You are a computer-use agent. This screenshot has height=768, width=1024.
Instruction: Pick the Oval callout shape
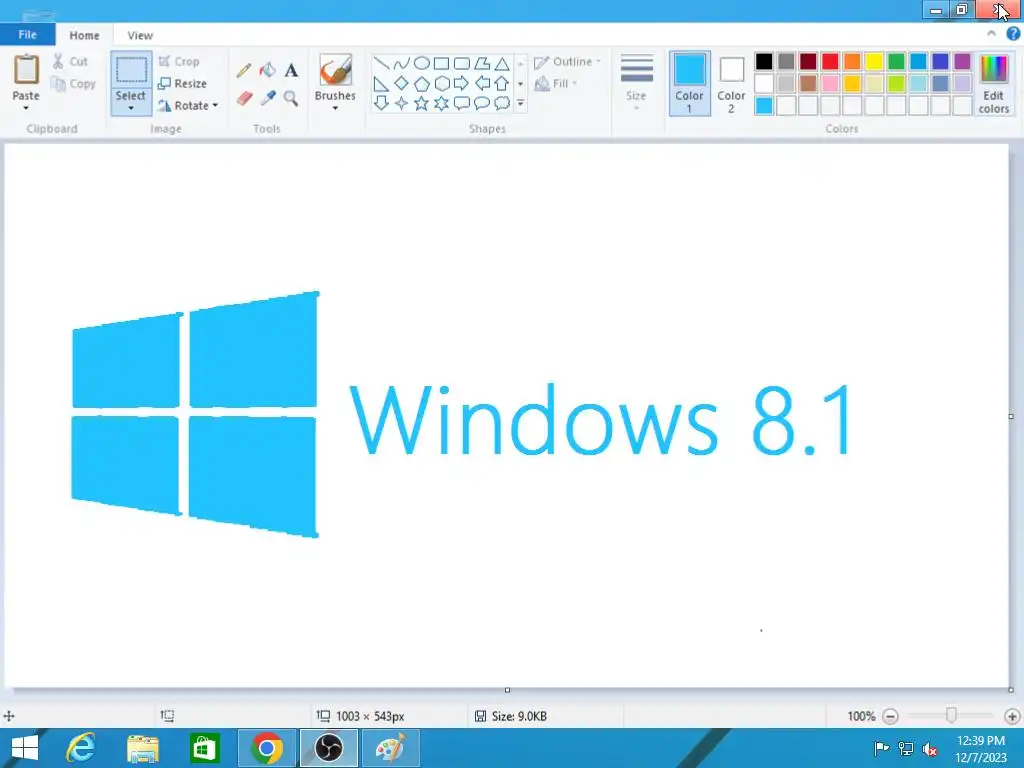(x=482, y=103)
